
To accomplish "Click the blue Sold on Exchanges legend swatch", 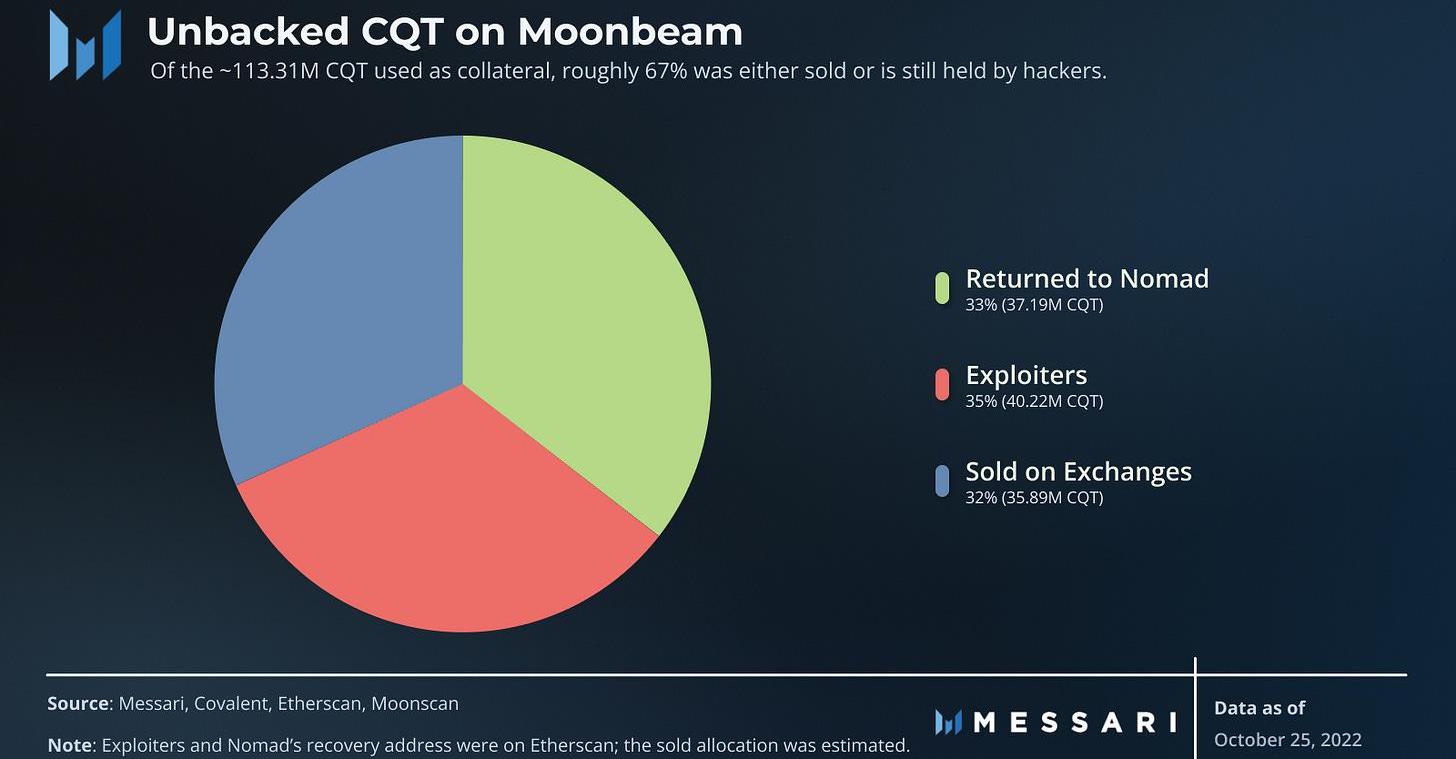I will coord(942,480).
